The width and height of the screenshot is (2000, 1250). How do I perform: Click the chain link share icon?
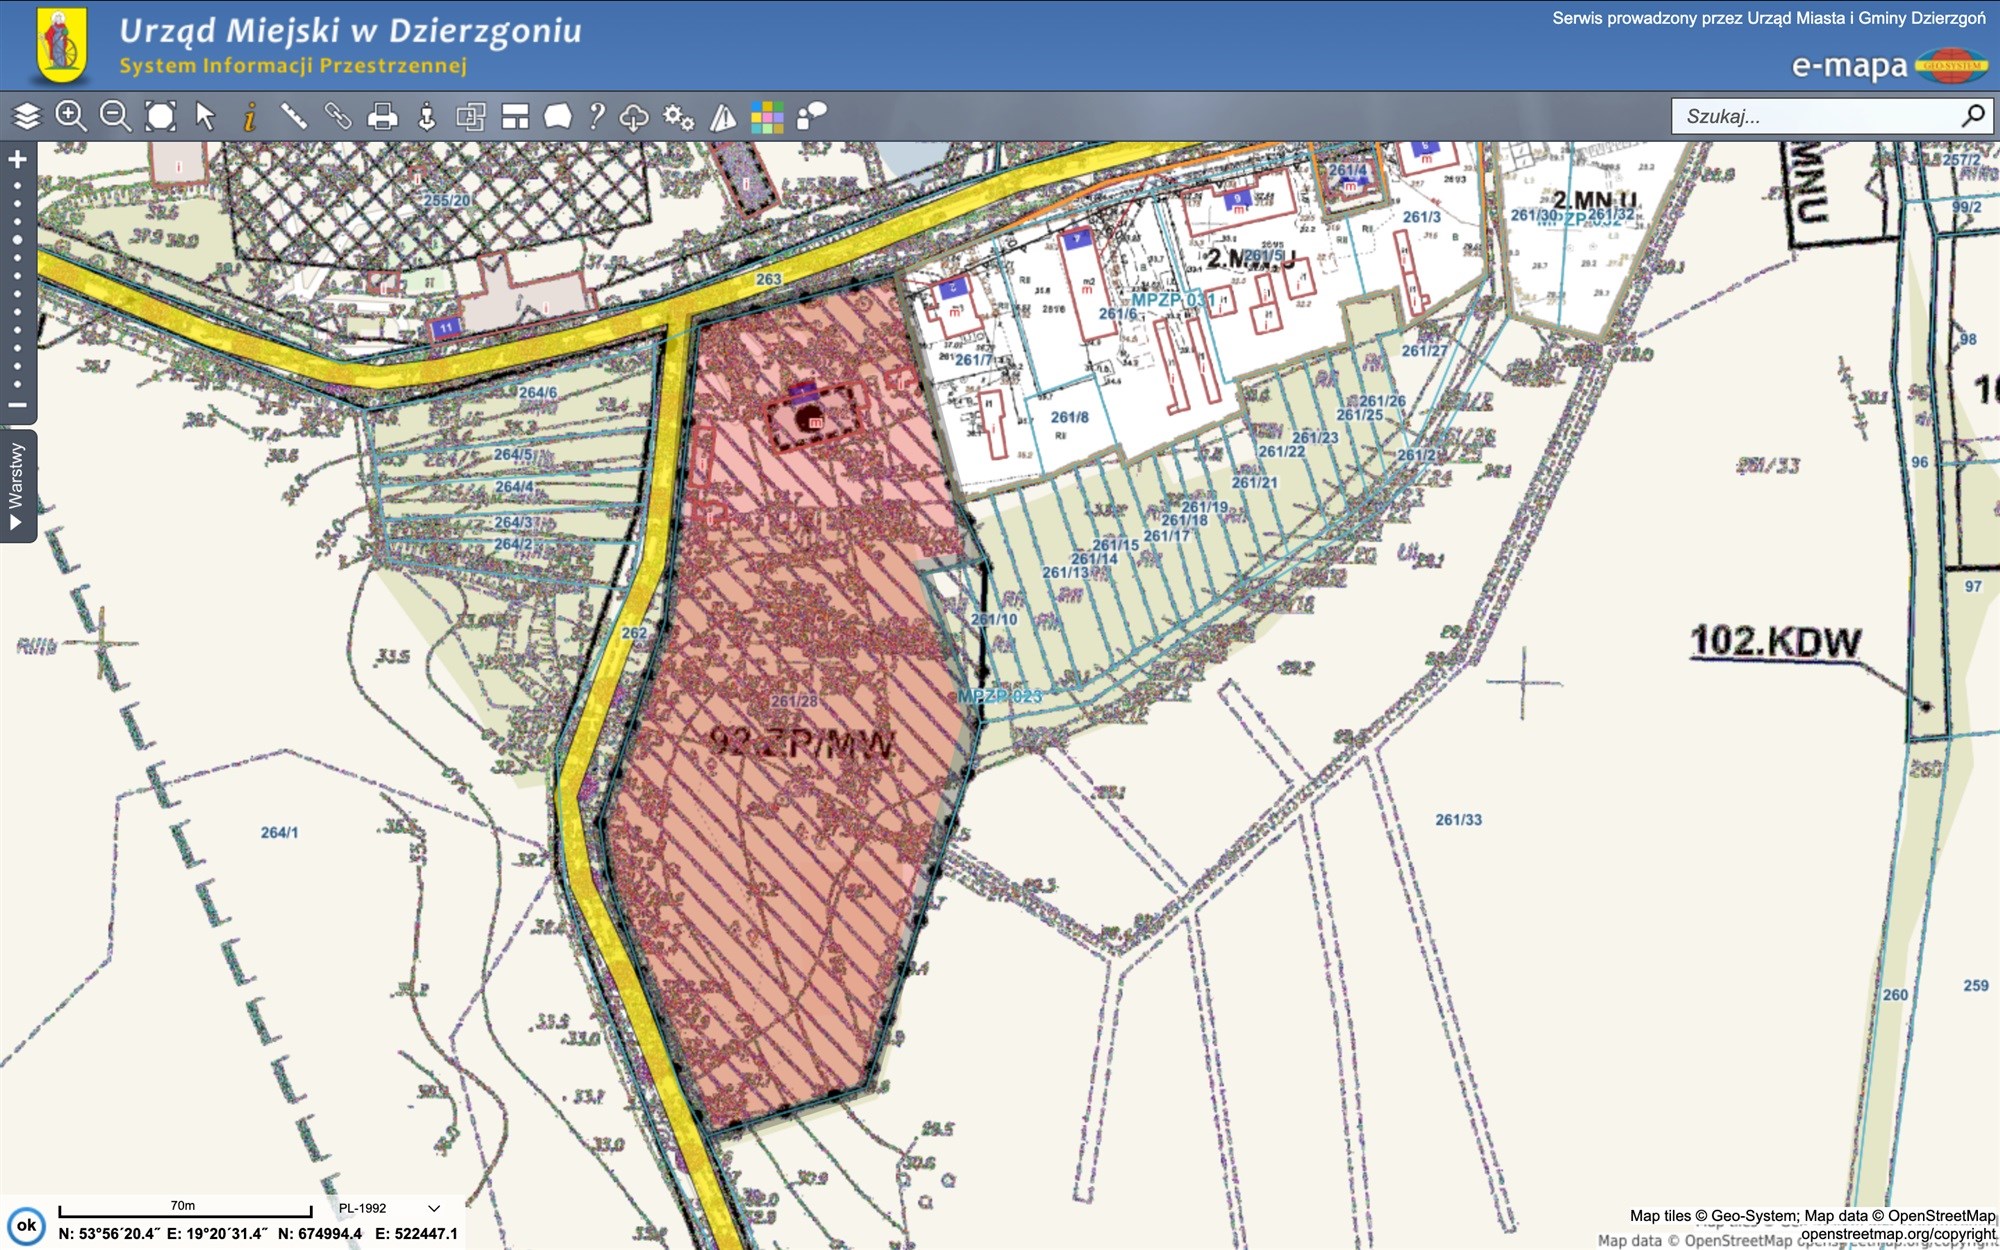pos(338,117)
